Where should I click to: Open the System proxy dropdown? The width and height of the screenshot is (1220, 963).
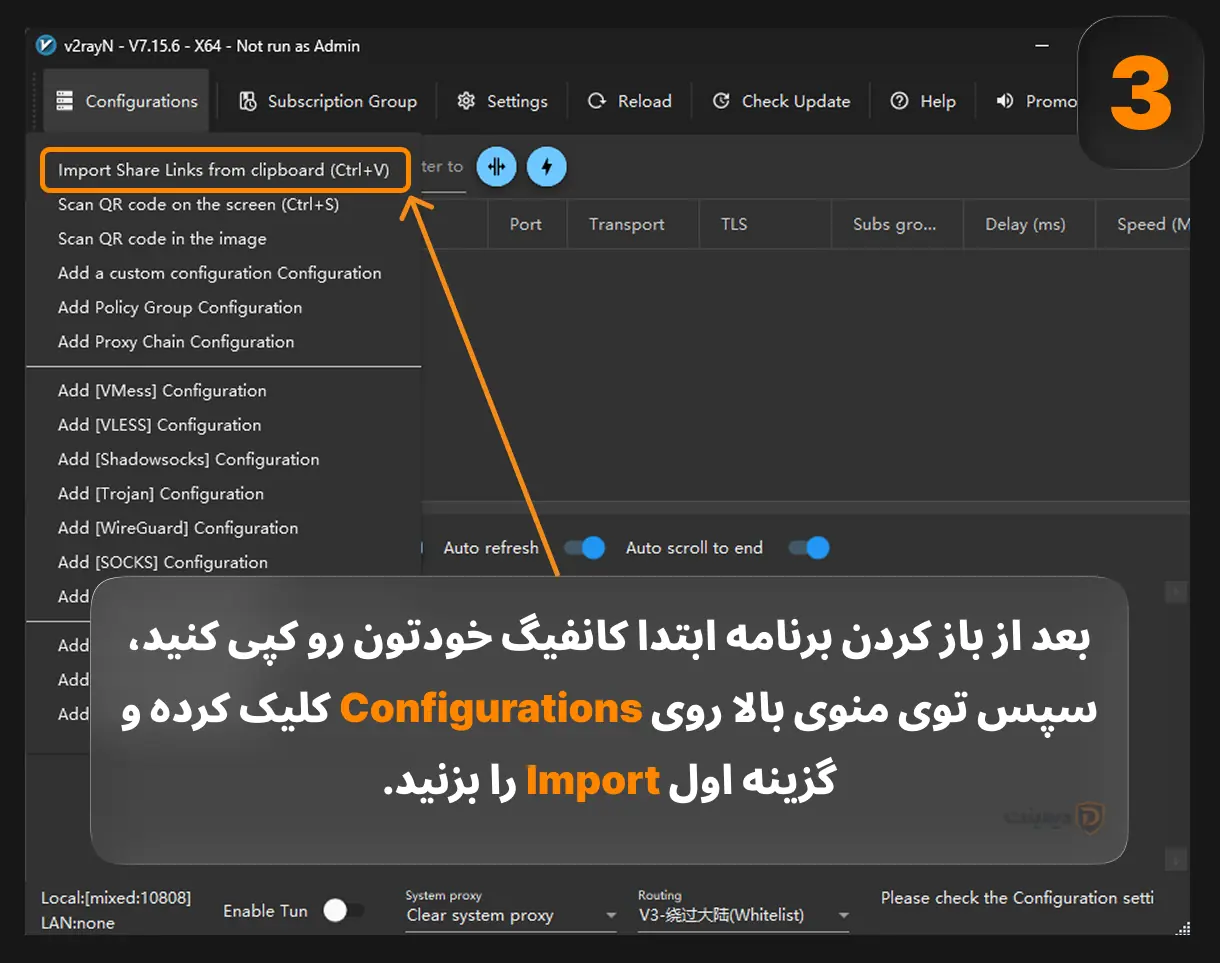click(x=511, y=915)
